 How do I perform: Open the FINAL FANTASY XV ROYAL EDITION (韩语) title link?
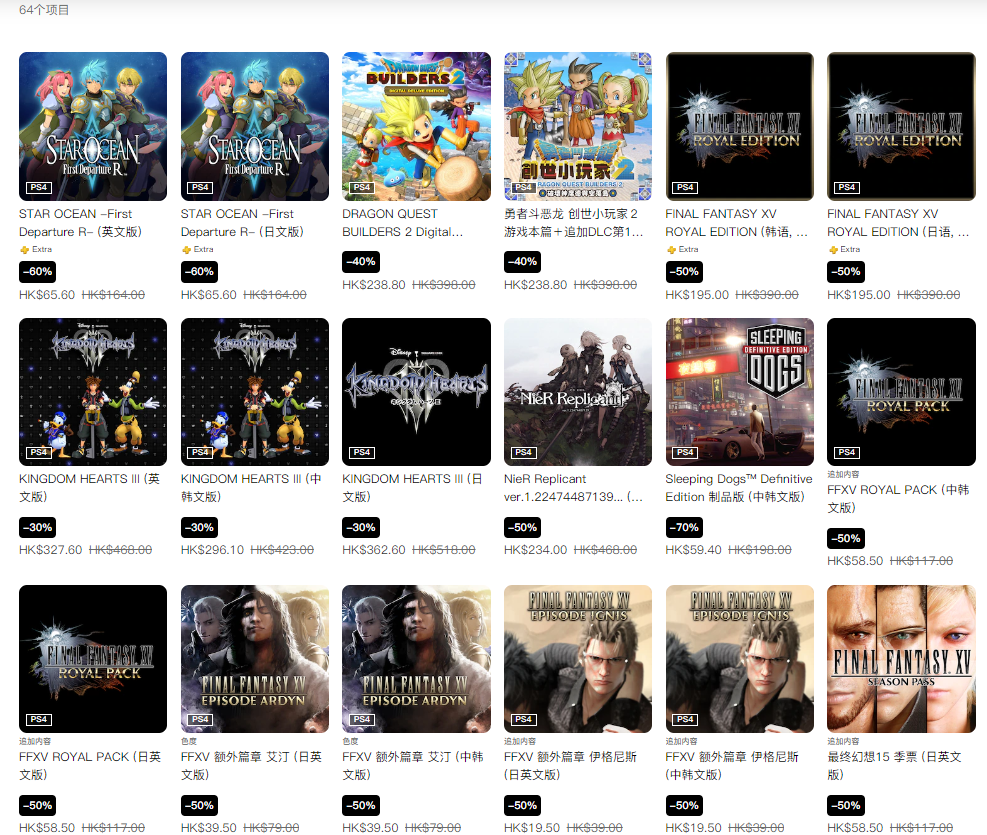point(736,223)
